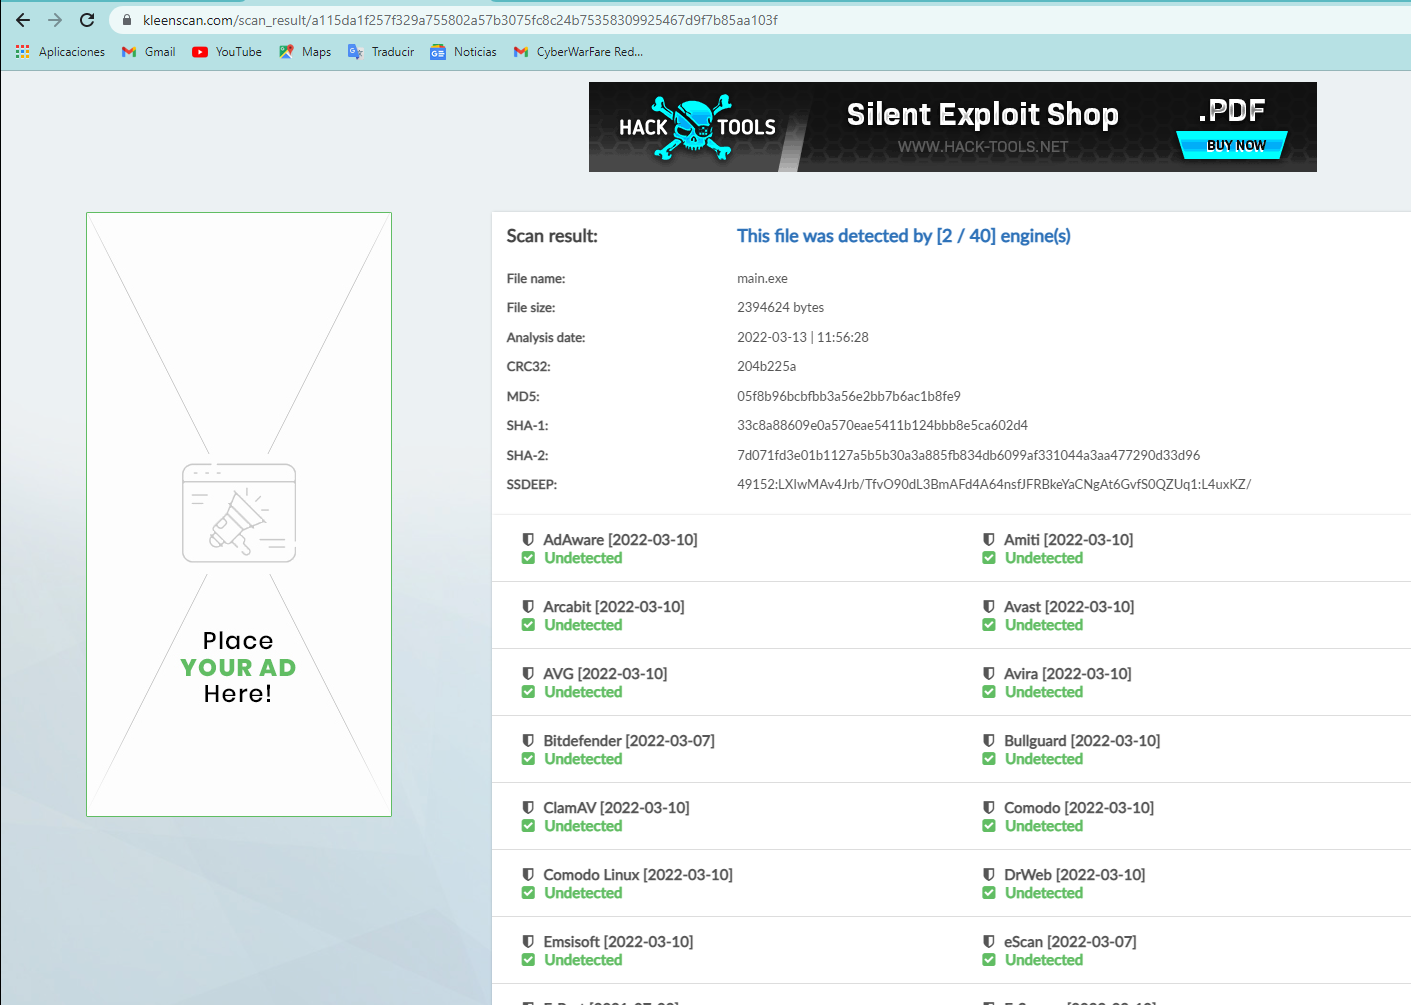1411x1005 pixels.
Task: Click the shield icon beside AVG
Action: point(528,674)
